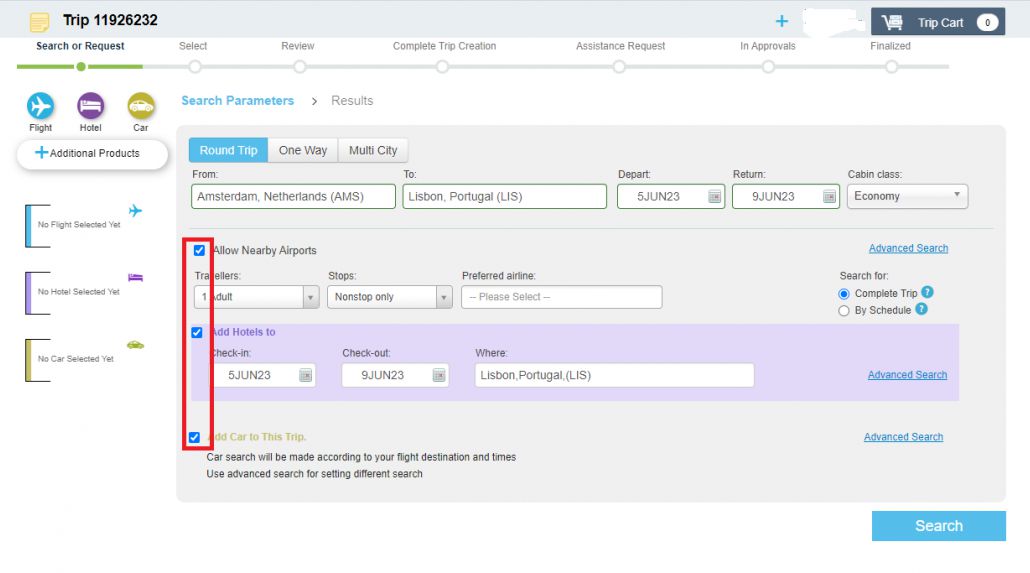Open the Preferred airline selector
The width and height of the screenshot is (1030, 573).
562,297
